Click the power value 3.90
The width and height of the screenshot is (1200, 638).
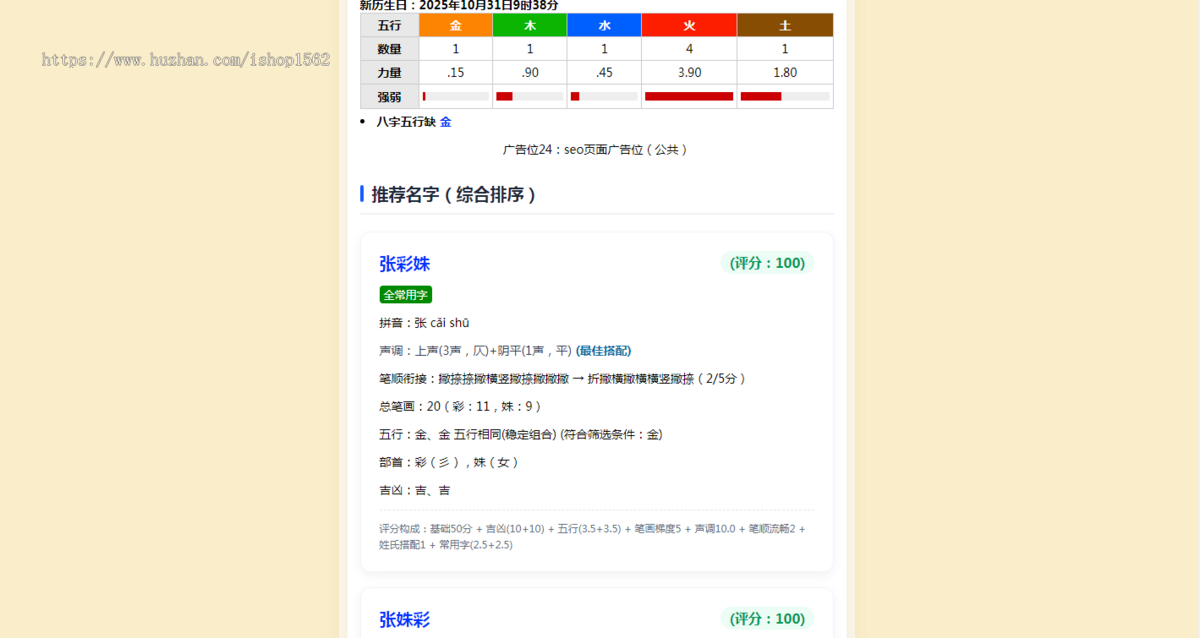coord(689,73)
